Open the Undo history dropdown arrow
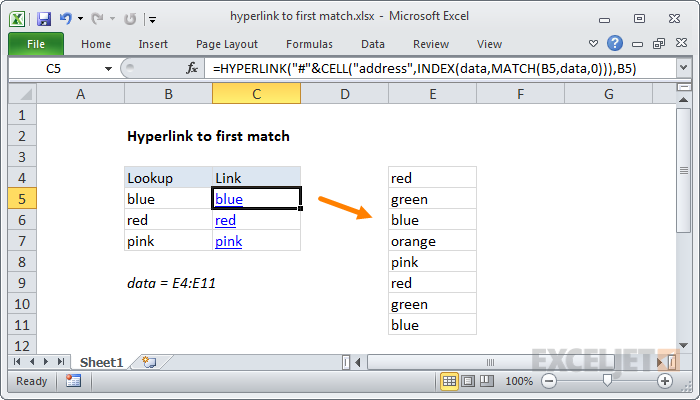 coord(80,19)
